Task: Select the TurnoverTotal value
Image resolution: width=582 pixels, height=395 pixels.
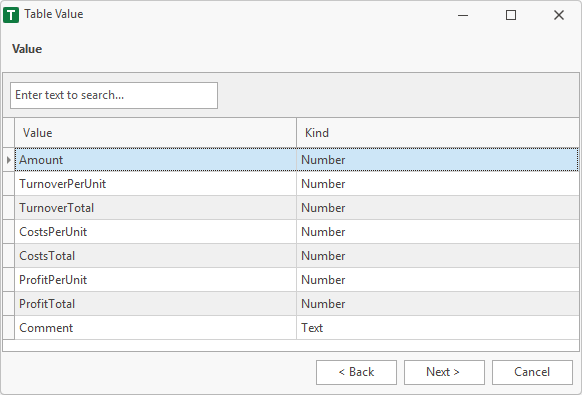Action: click(156, 208)
